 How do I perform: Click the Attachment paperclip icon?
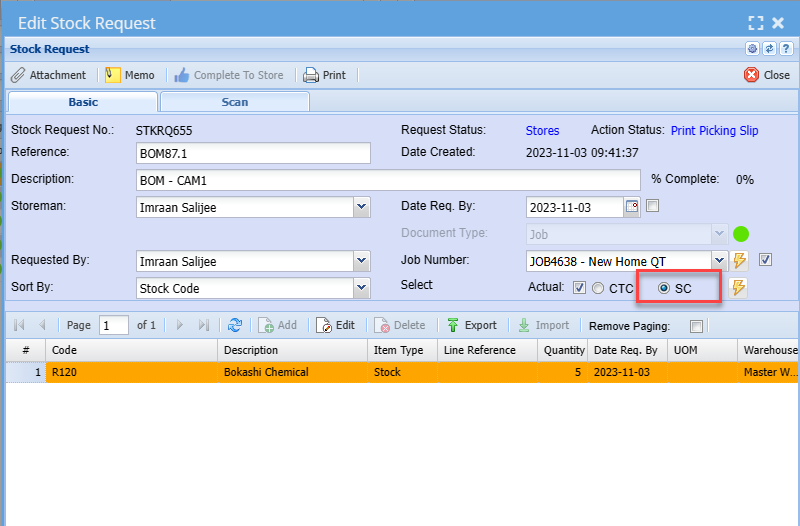(18, 75)
